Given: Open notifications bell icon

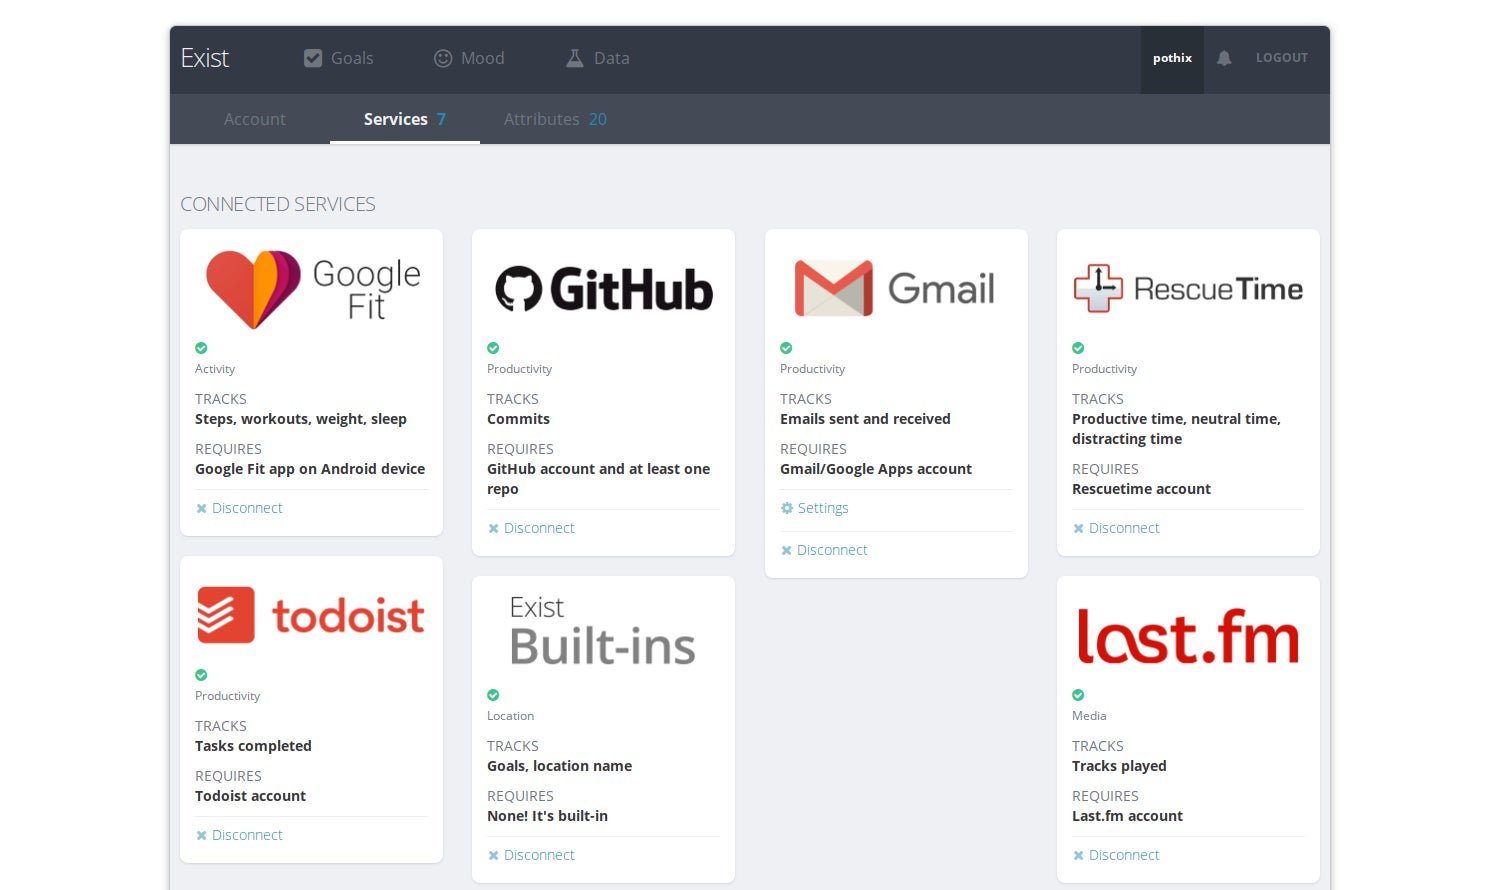Looking at the screenshot, I should [1224, 58].
